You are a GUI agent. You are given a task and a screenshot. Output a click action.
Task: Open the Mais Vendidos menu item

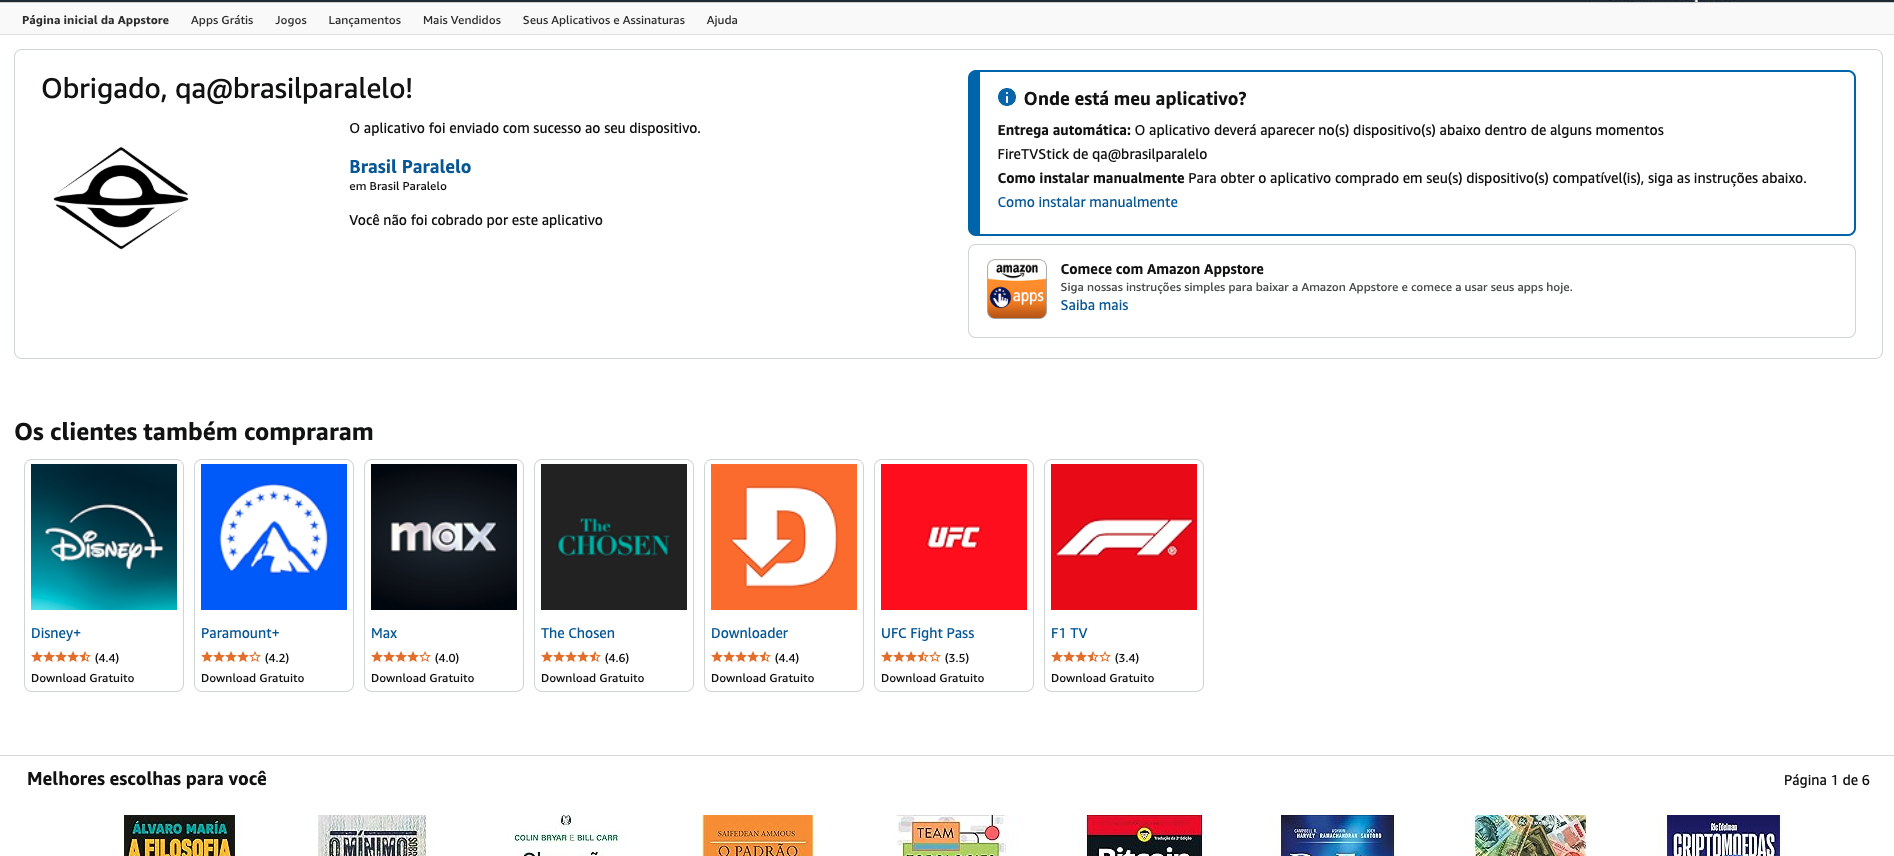(x=462, y=20)
